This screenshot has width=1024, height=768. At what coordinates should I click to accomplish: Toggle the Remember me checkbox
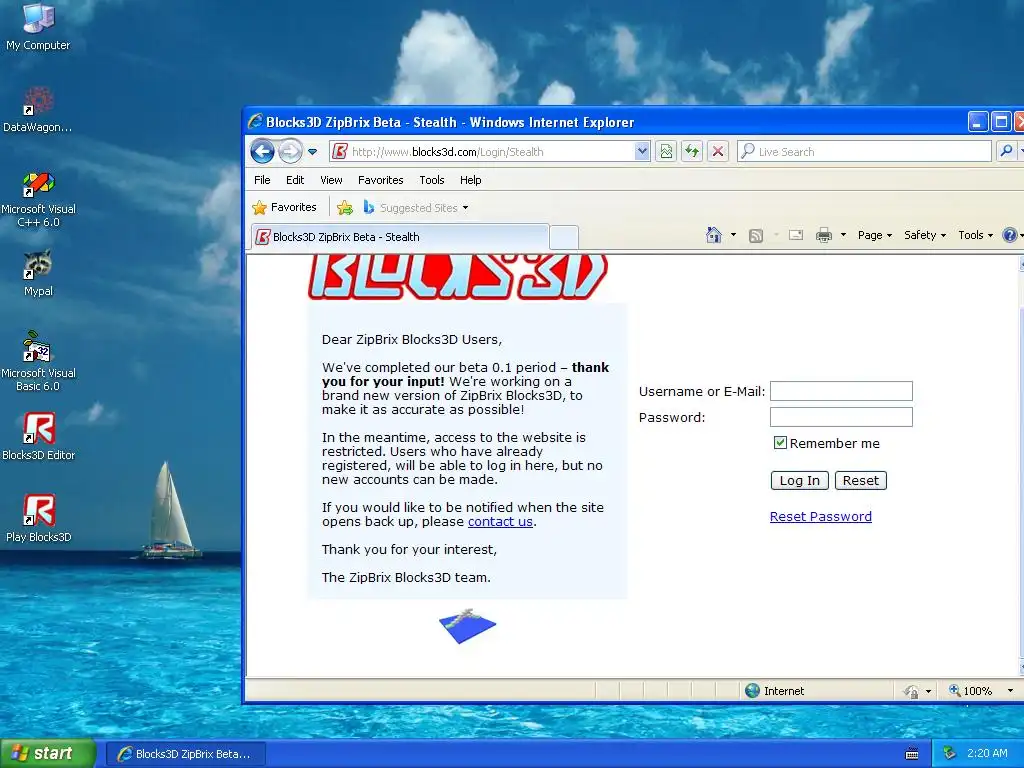780,443
